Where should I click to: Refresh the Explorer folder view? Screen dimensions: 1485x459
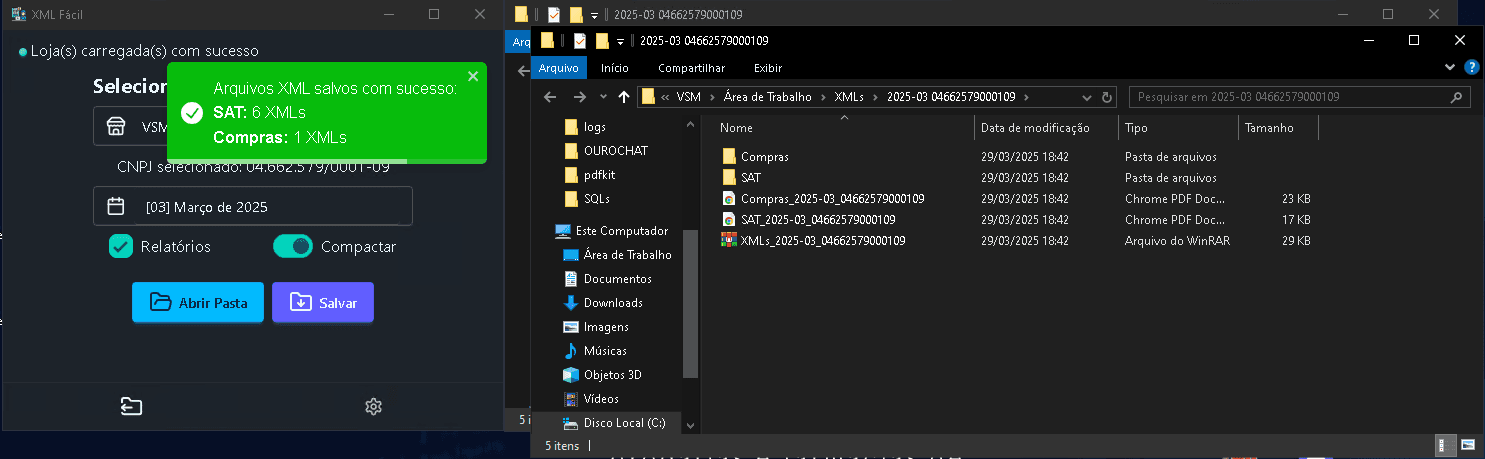click(x=1106, y=97)
